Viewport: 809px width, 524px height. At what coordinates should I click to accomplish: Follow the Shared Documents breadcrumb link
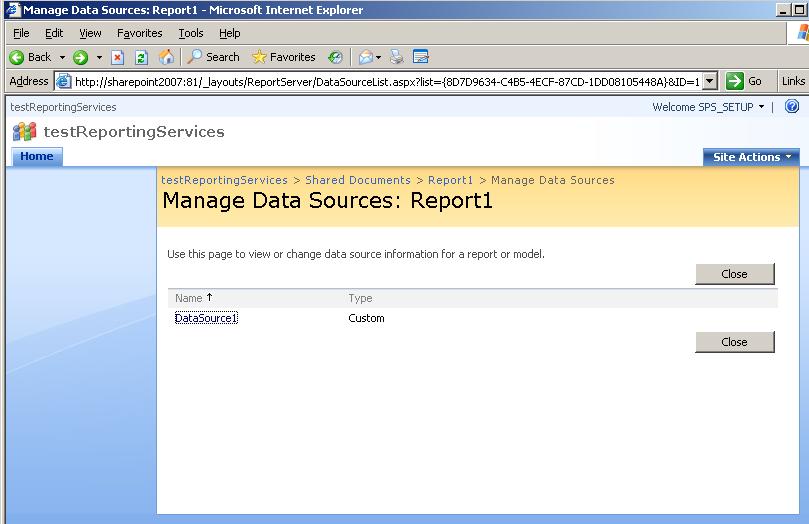(x=358, y=180)
